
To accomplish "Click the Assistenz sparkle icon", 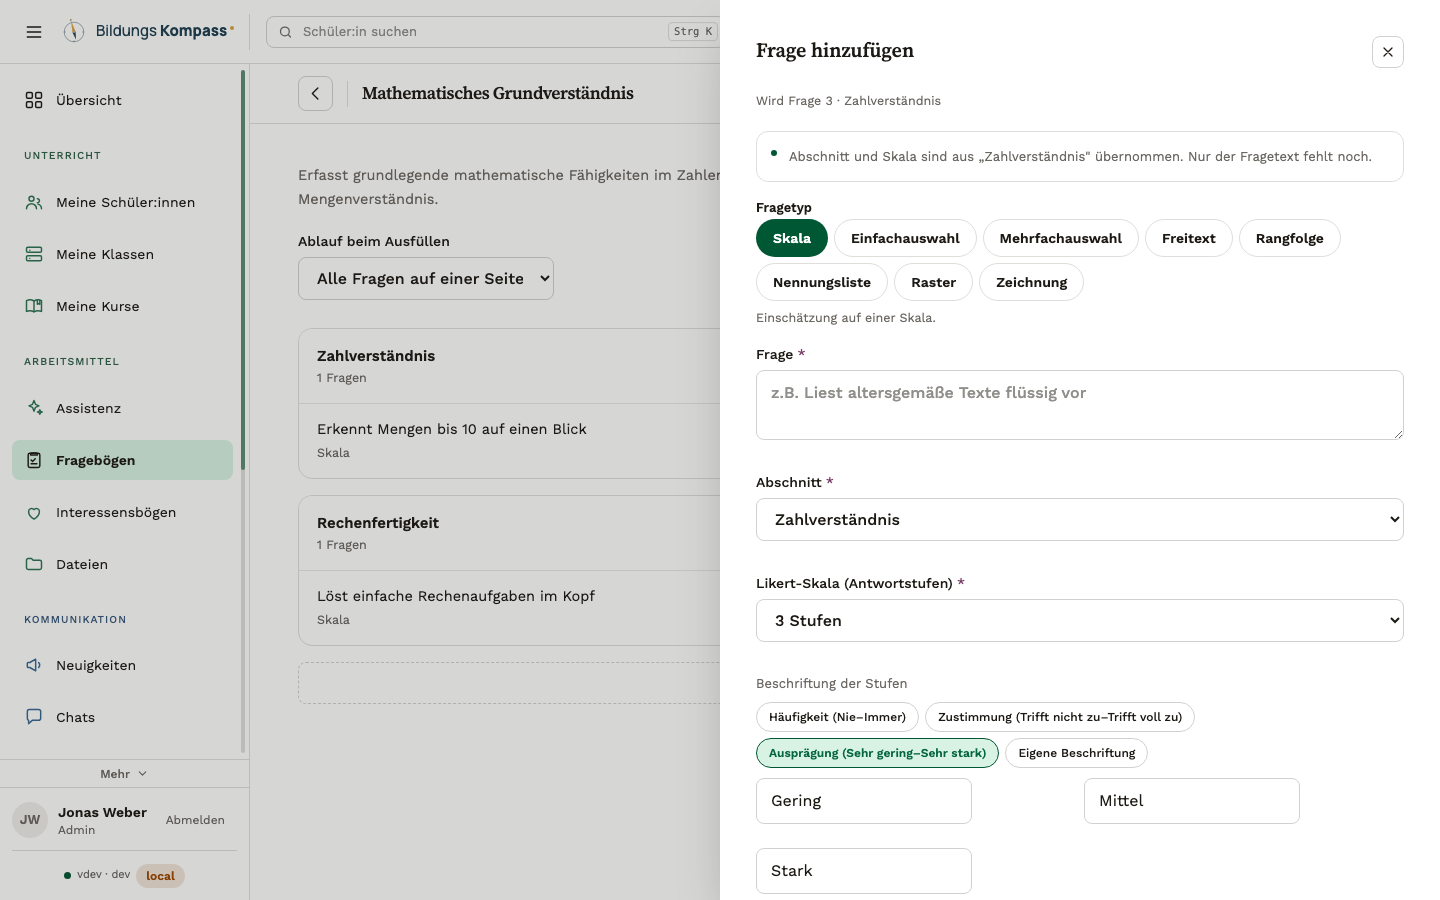I will pyautogui.click(x=34, y=408).
